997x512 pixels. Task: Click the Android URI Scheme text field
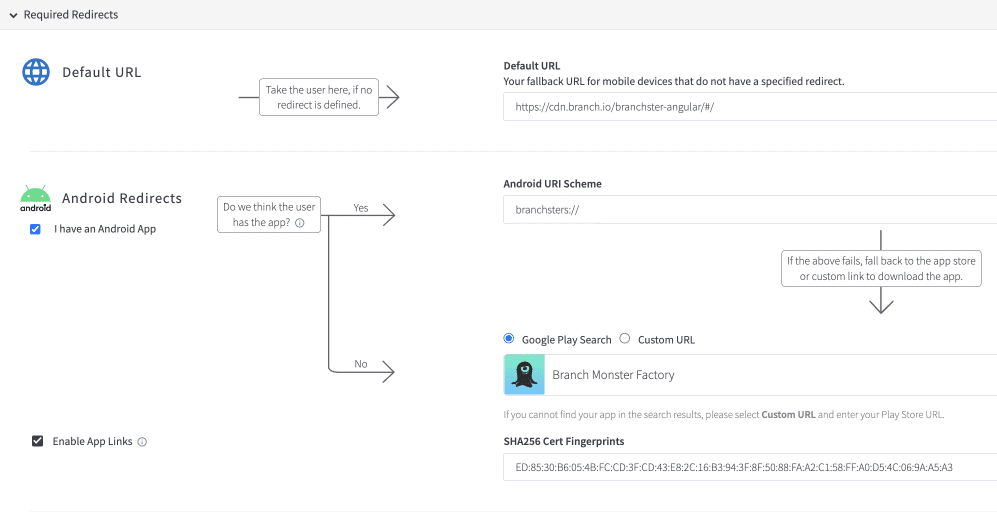coord(750,210)
